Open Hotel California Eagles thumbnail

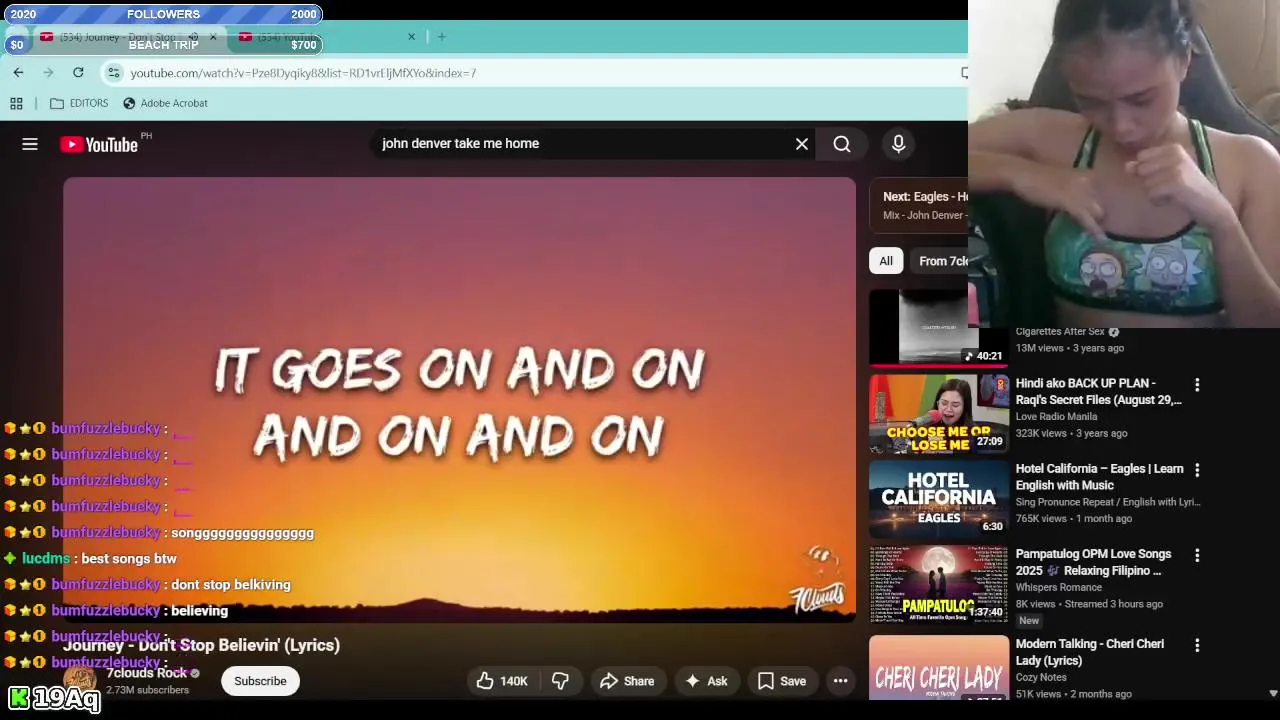pyautogui.click(x=938, y=499)
